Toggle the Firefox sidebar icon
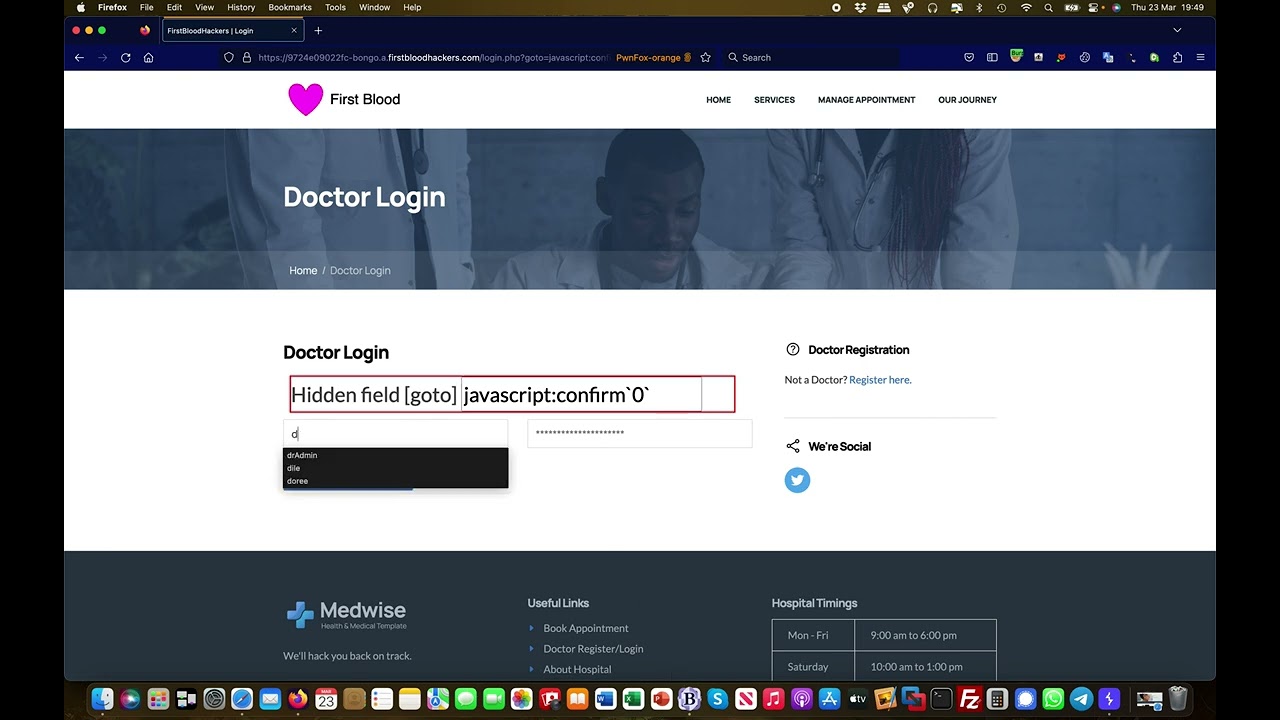This screenshot has height=720, width=1280. (992, 57)
